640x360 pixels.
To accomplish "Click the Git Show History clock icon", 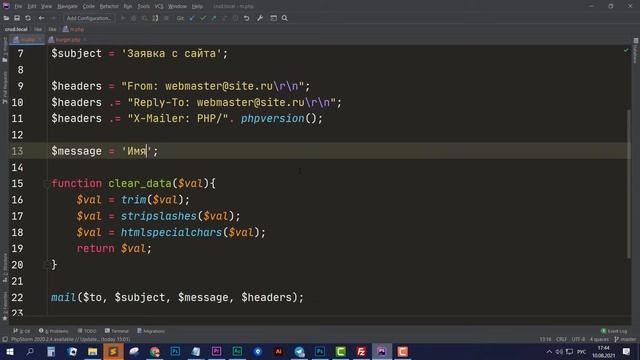I will coord(236,18).
